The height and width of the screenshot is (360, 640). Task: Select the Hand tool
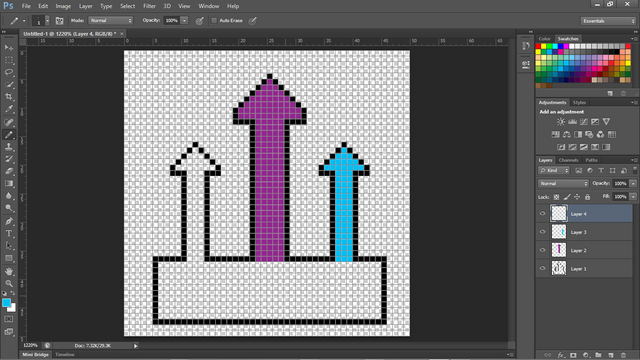click(x=9, y=271)
